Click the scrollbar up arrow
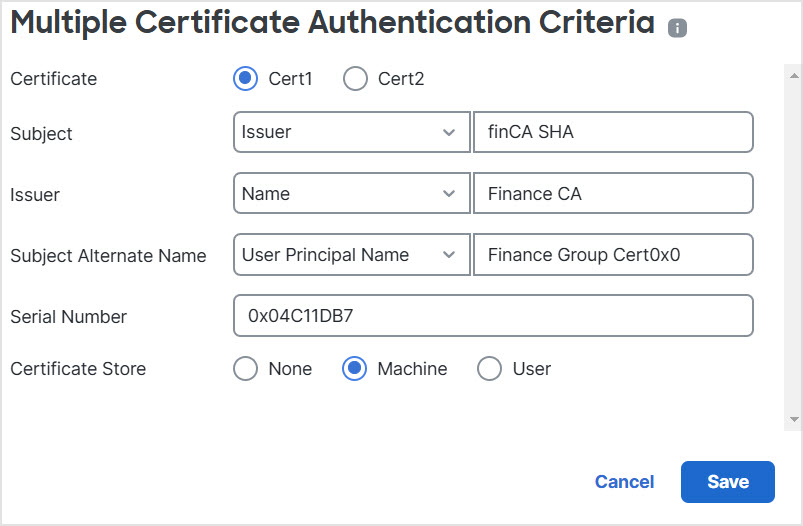This screenshot has height=526, width=803. point(794,75)
